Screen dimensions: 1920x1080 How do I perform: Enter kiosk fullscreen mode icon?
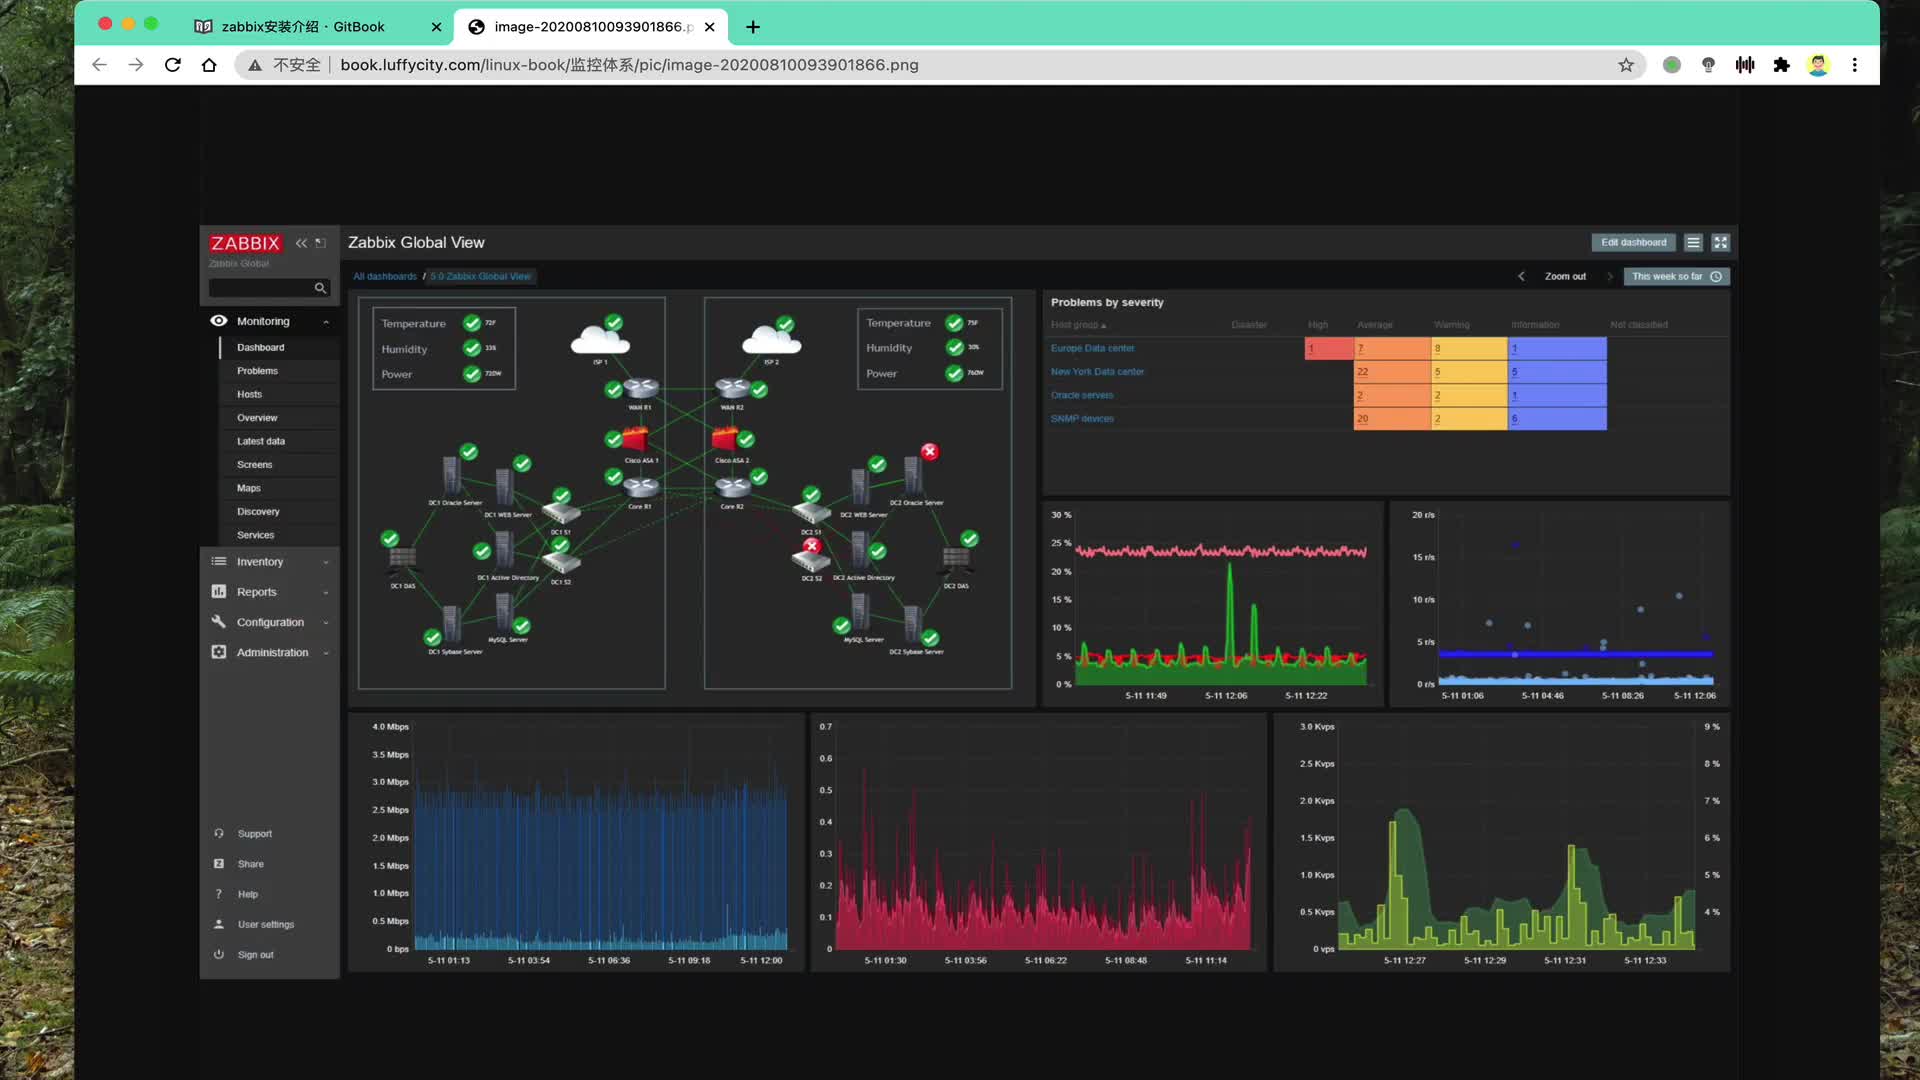point(1720,243)
